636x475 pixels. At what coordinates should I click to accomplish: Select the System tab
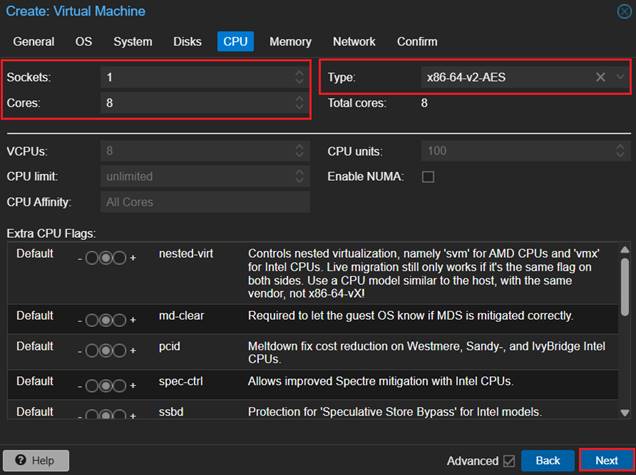pyautogui.click(x=133, y=42)
